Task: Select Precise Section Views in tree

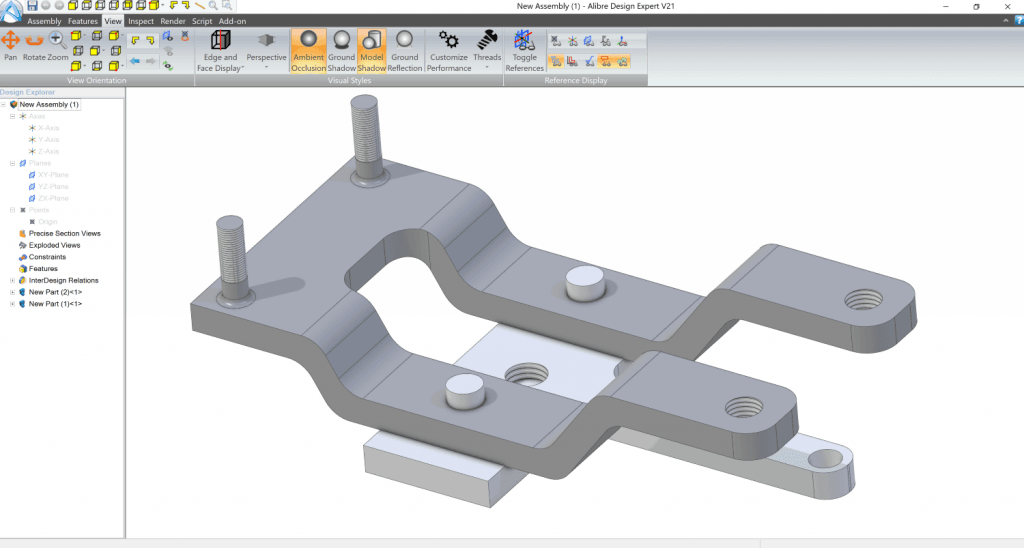Action: 64,233
